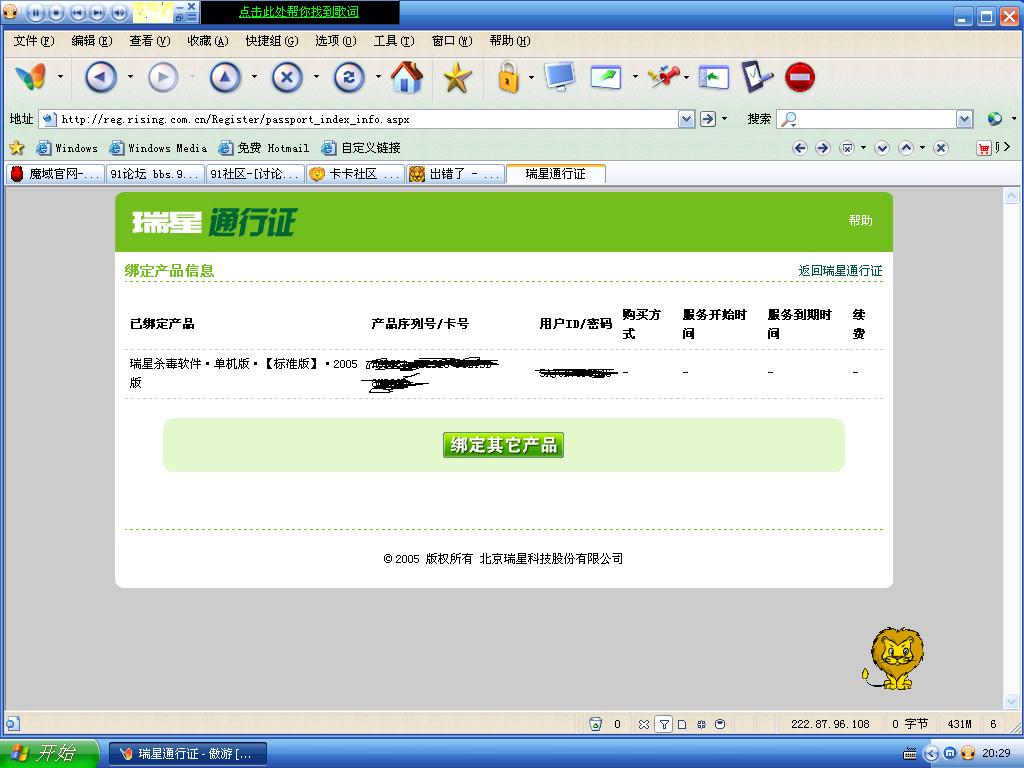Pause playback in the mini music player
Viewport: 1024px width, 768px height.
point(35,12)
